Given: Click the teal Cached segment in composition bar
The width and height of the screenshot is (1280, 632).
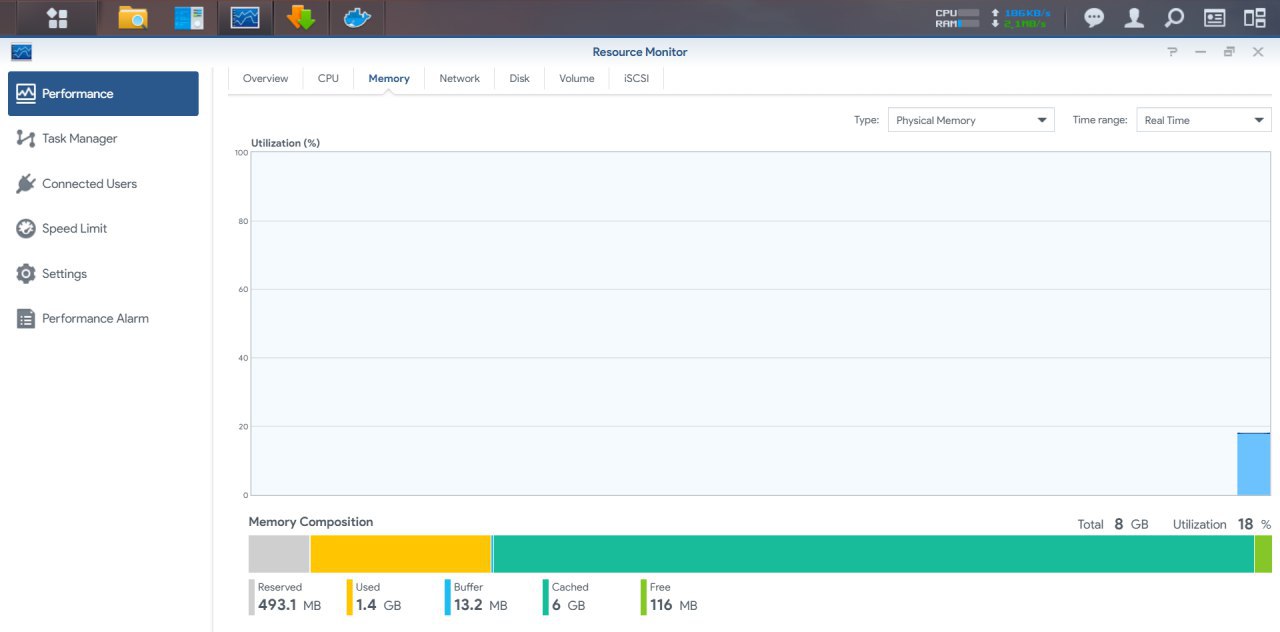Looking at the screenshot, I should point(874,554).
